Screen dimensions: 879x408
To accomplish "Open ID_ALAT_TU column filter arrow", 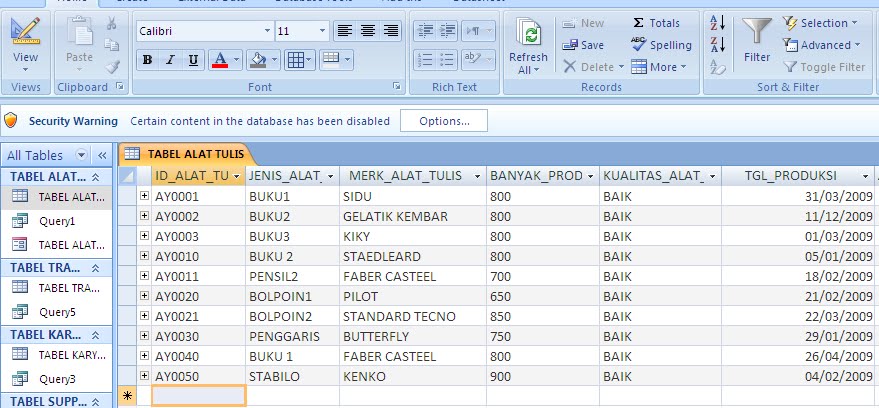I will point(237,176).
